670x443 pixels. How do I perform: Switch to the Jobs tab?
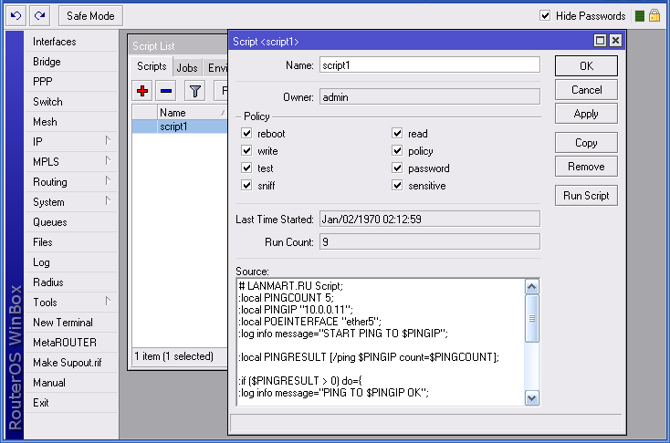[x=187, y=67]
